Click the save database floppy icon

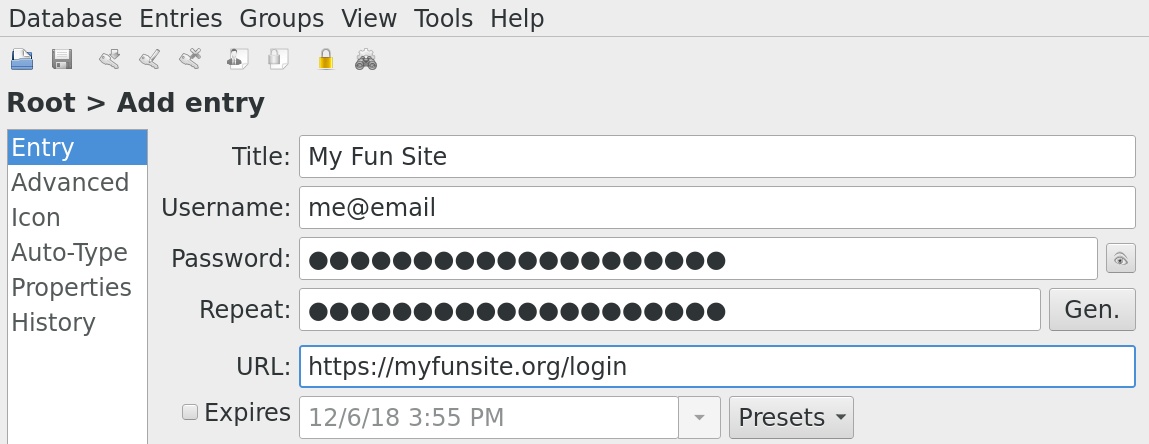click(x=62, y=60)
